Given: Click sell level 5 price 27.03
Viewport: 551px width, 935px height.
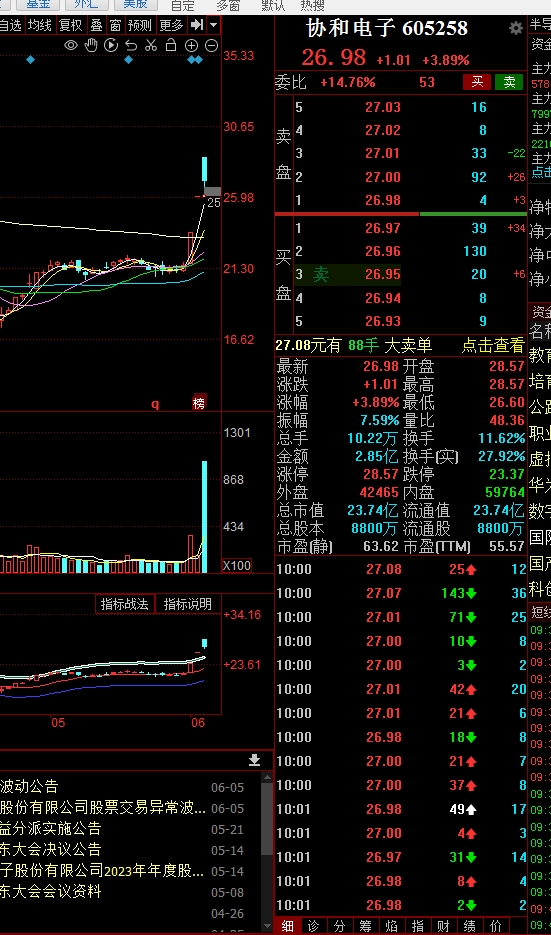Looking at the screenshot, I should 383,107.
